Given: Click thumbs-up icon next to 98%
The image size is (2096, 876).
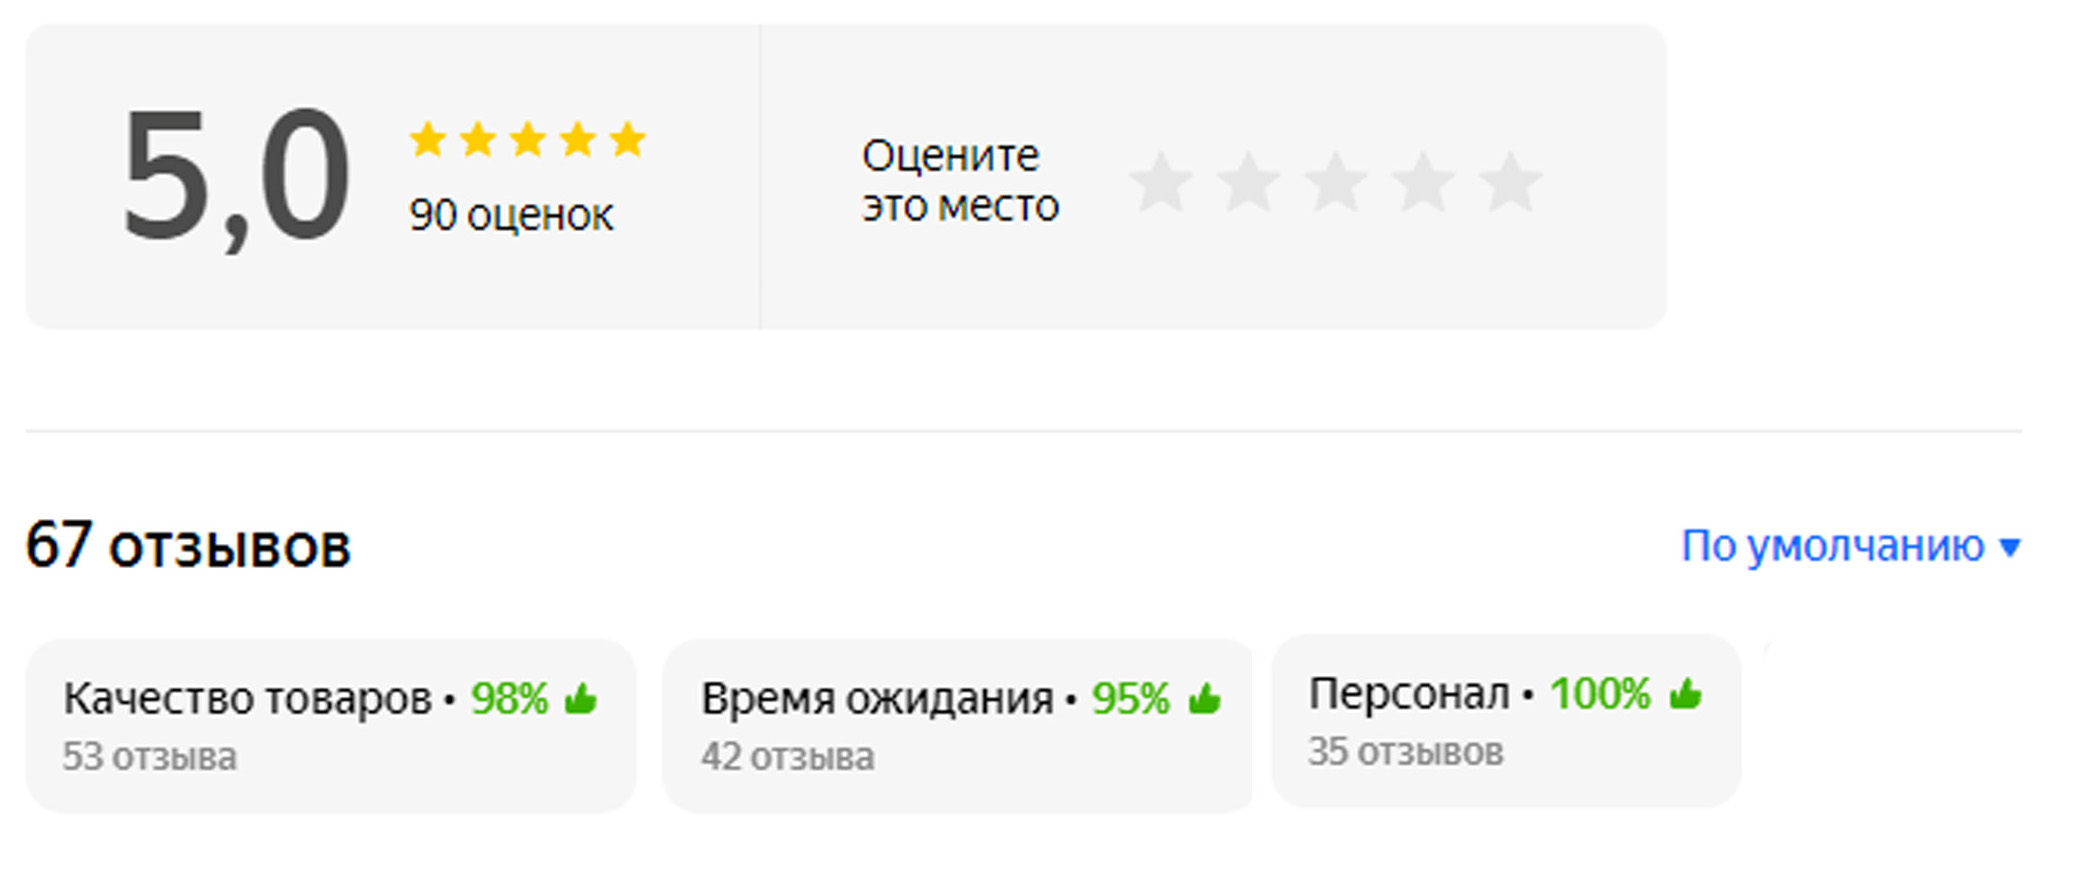Looking at the screenshot, I should point(581,698).
